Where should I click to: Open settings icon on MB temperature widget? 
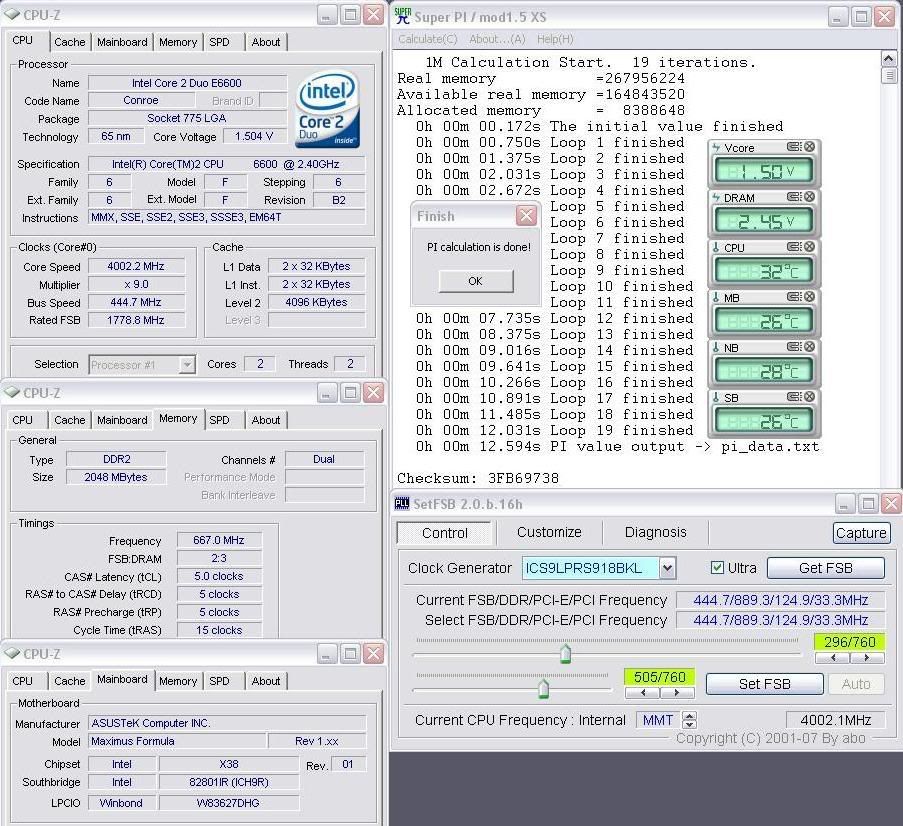pos(794,297)
